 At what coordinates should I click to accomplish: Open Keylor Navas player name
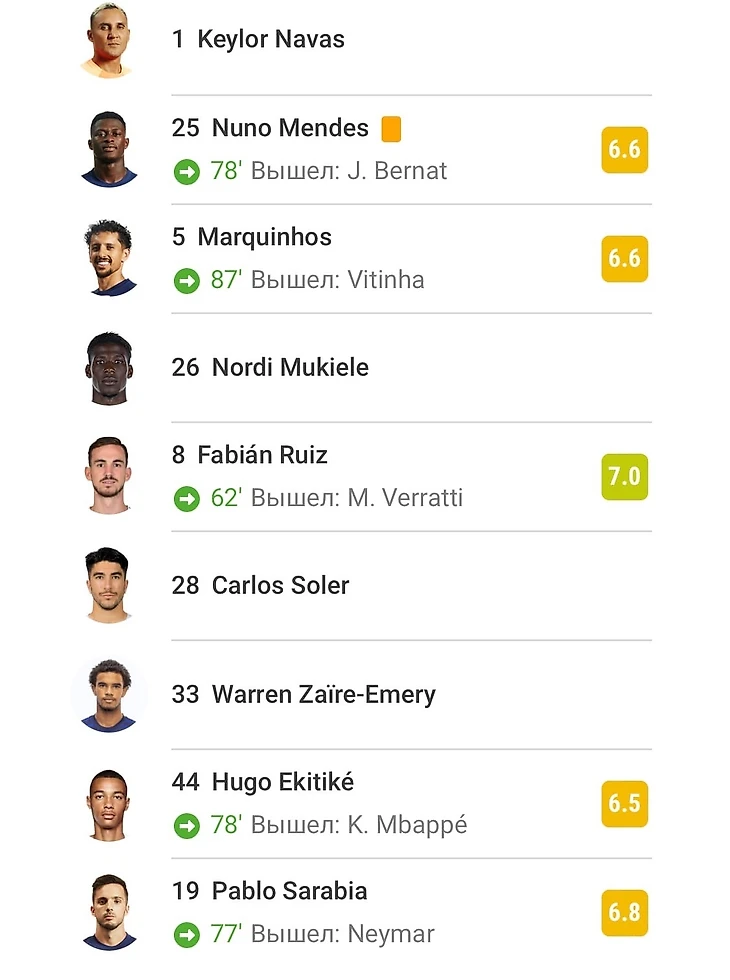(x=270, y=40)
